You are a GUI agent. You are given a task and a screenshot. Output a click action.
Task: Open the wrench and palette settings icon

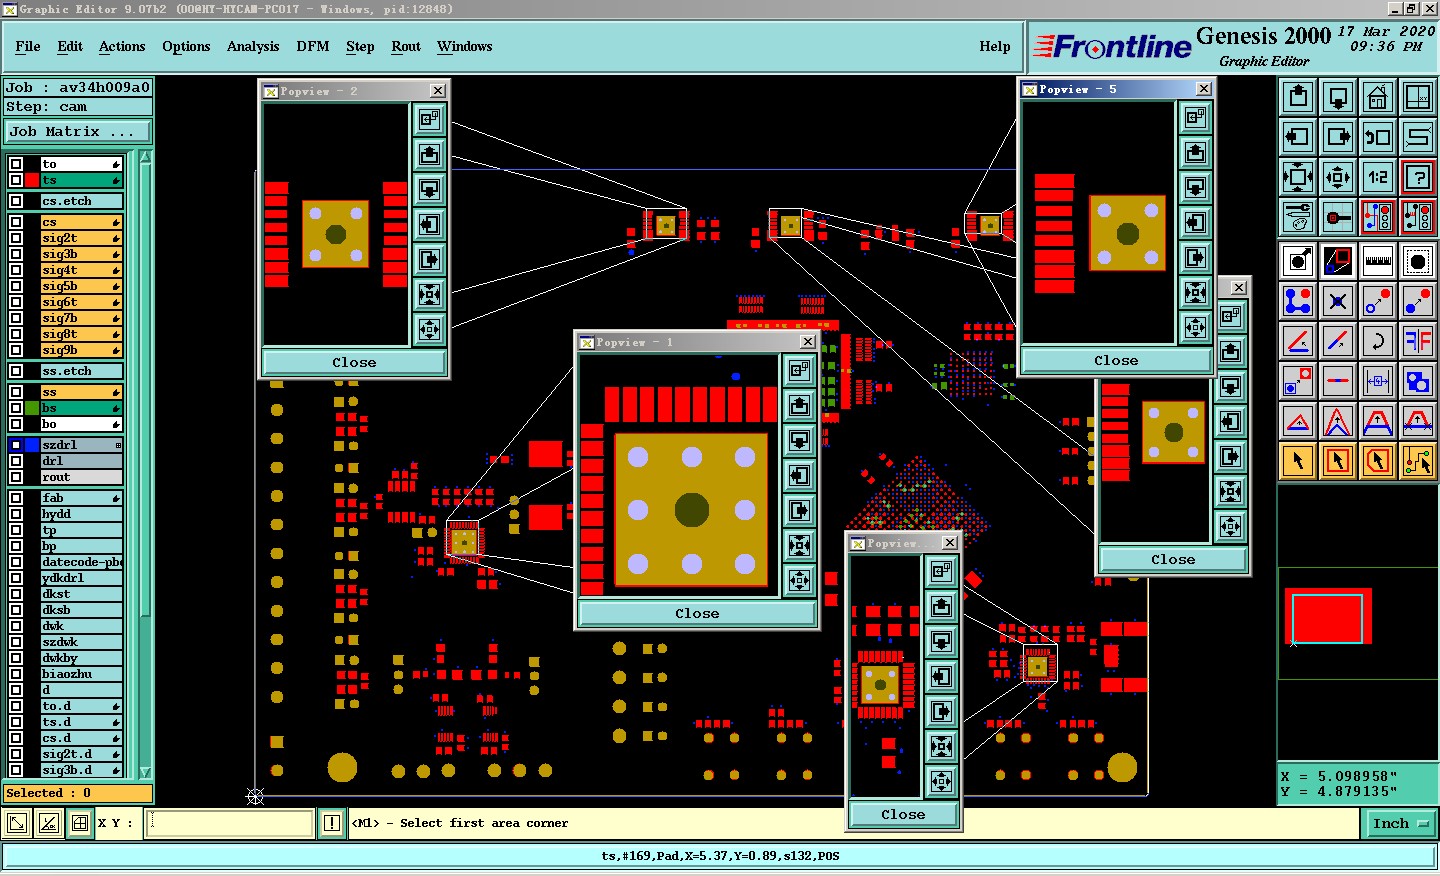click(x=1298, y=216)
